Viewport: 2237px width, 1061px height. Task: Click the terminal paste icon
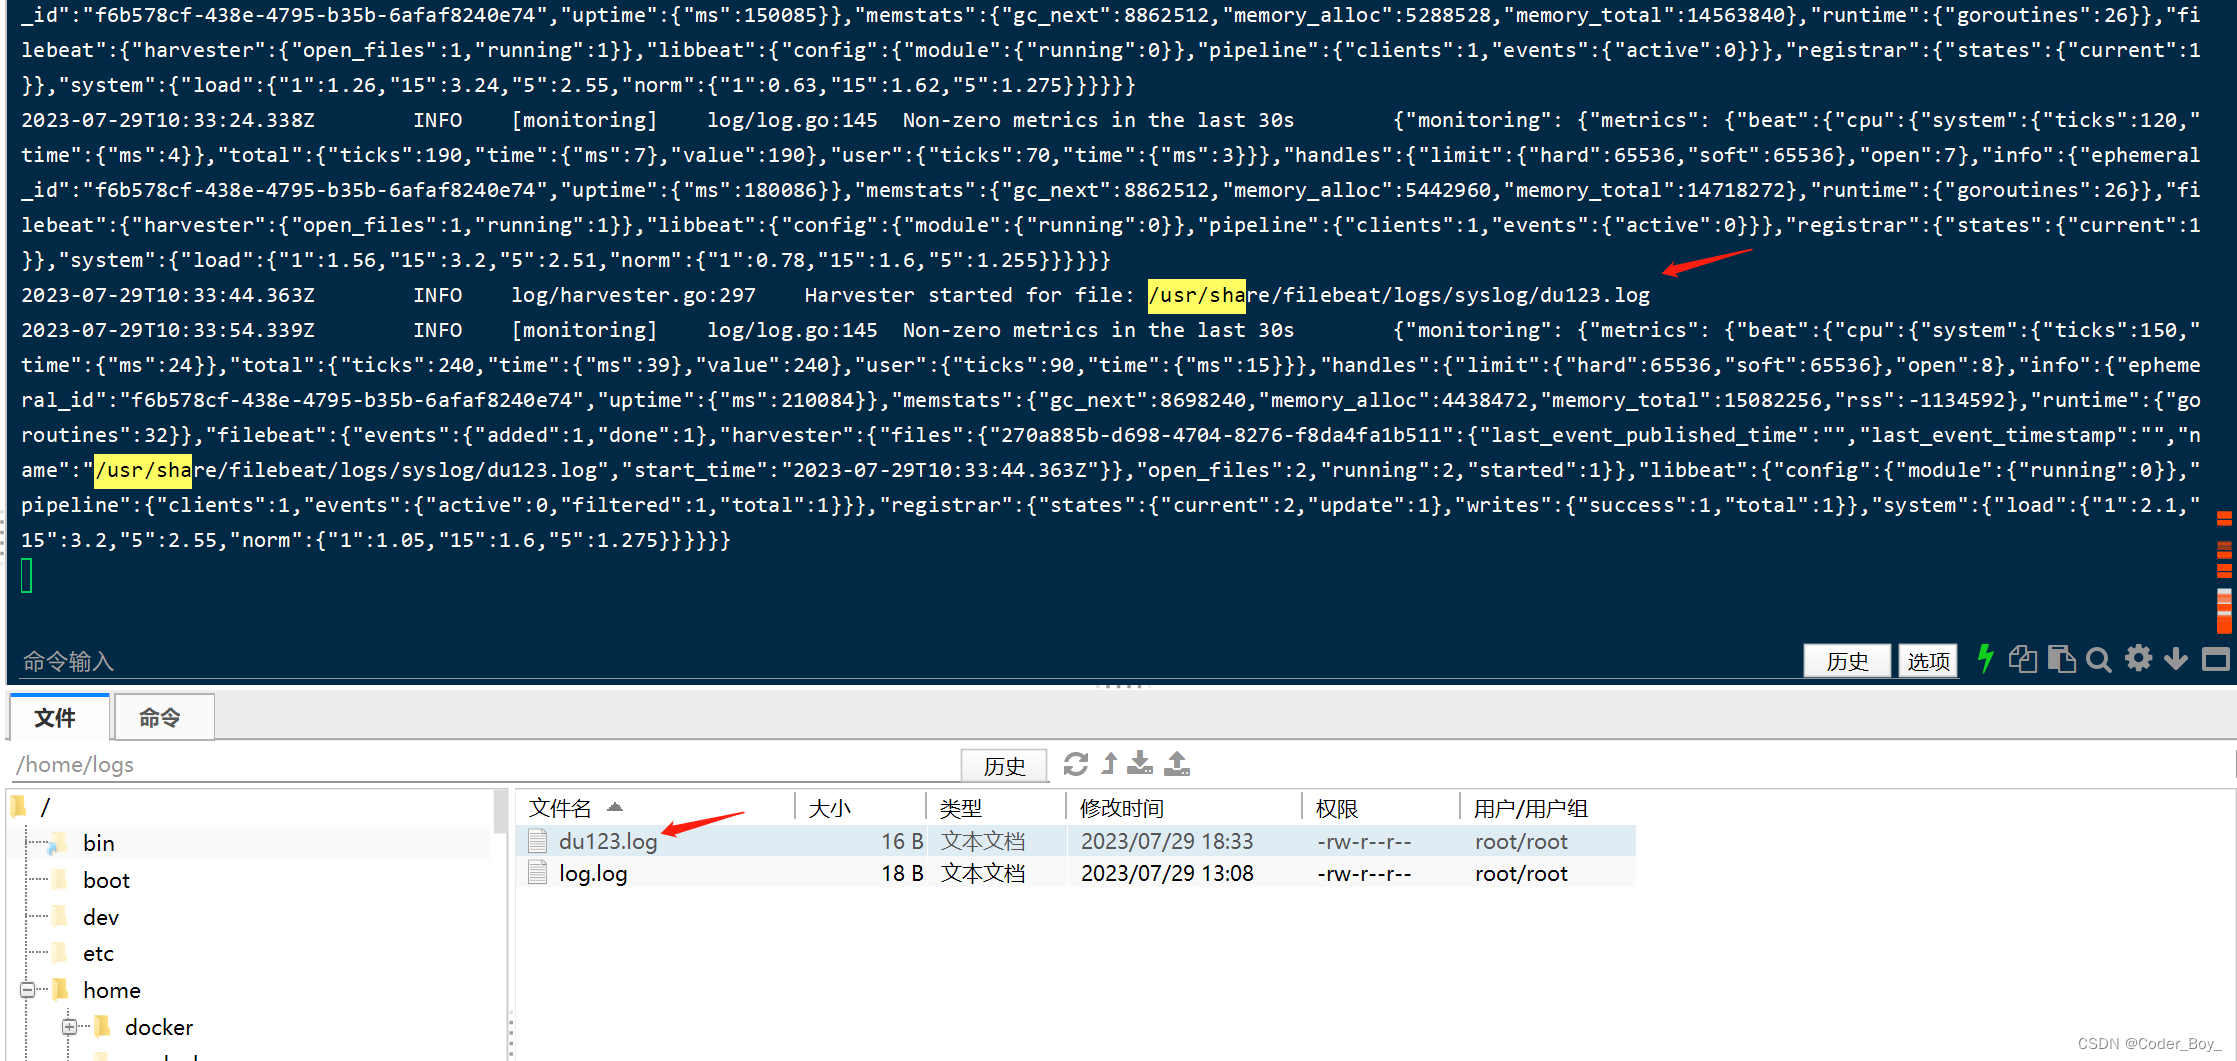click(2061, 659)
